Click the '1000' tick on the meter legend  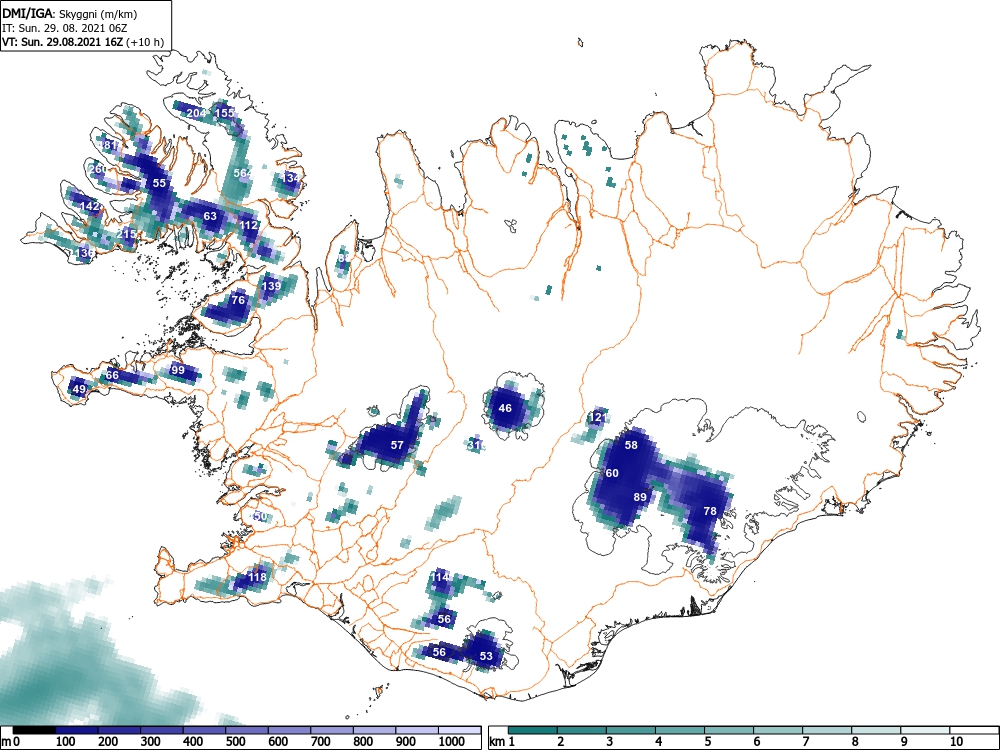(x=452, y=742)
